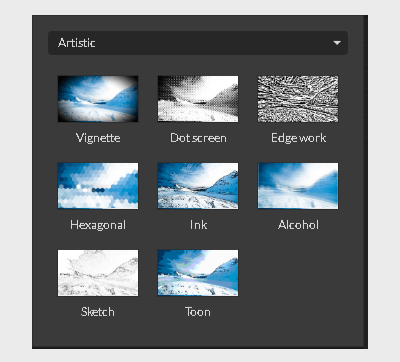The width and height of the screenshot is (400, 362).
Task: Click the Sketch label text
Action: (x=98, y=312)
